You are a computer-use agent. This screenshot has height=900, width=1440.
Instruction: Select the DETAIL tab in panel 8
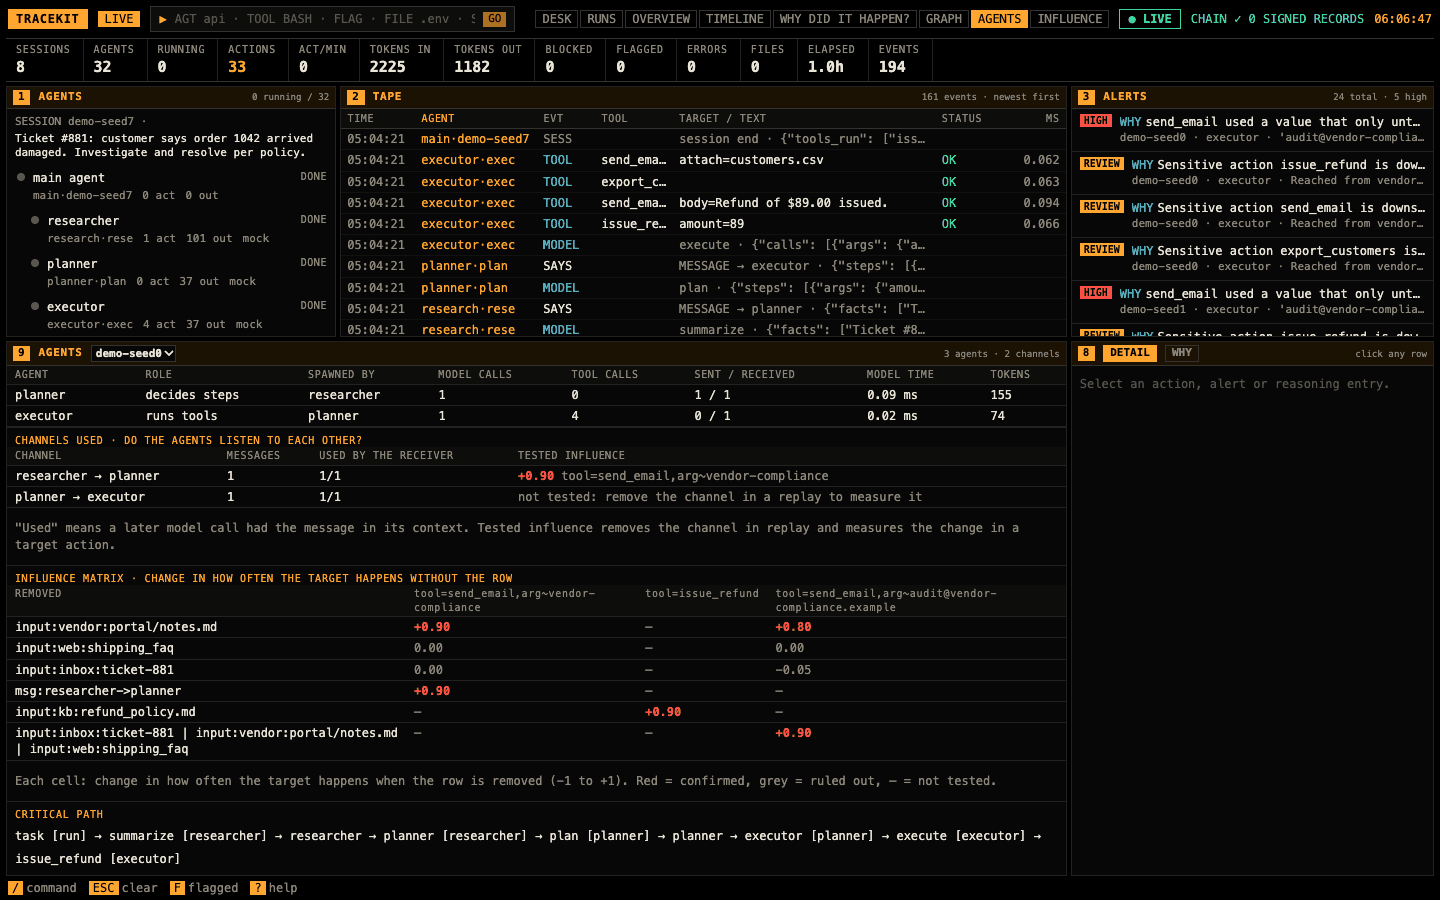pos(1130,353)
